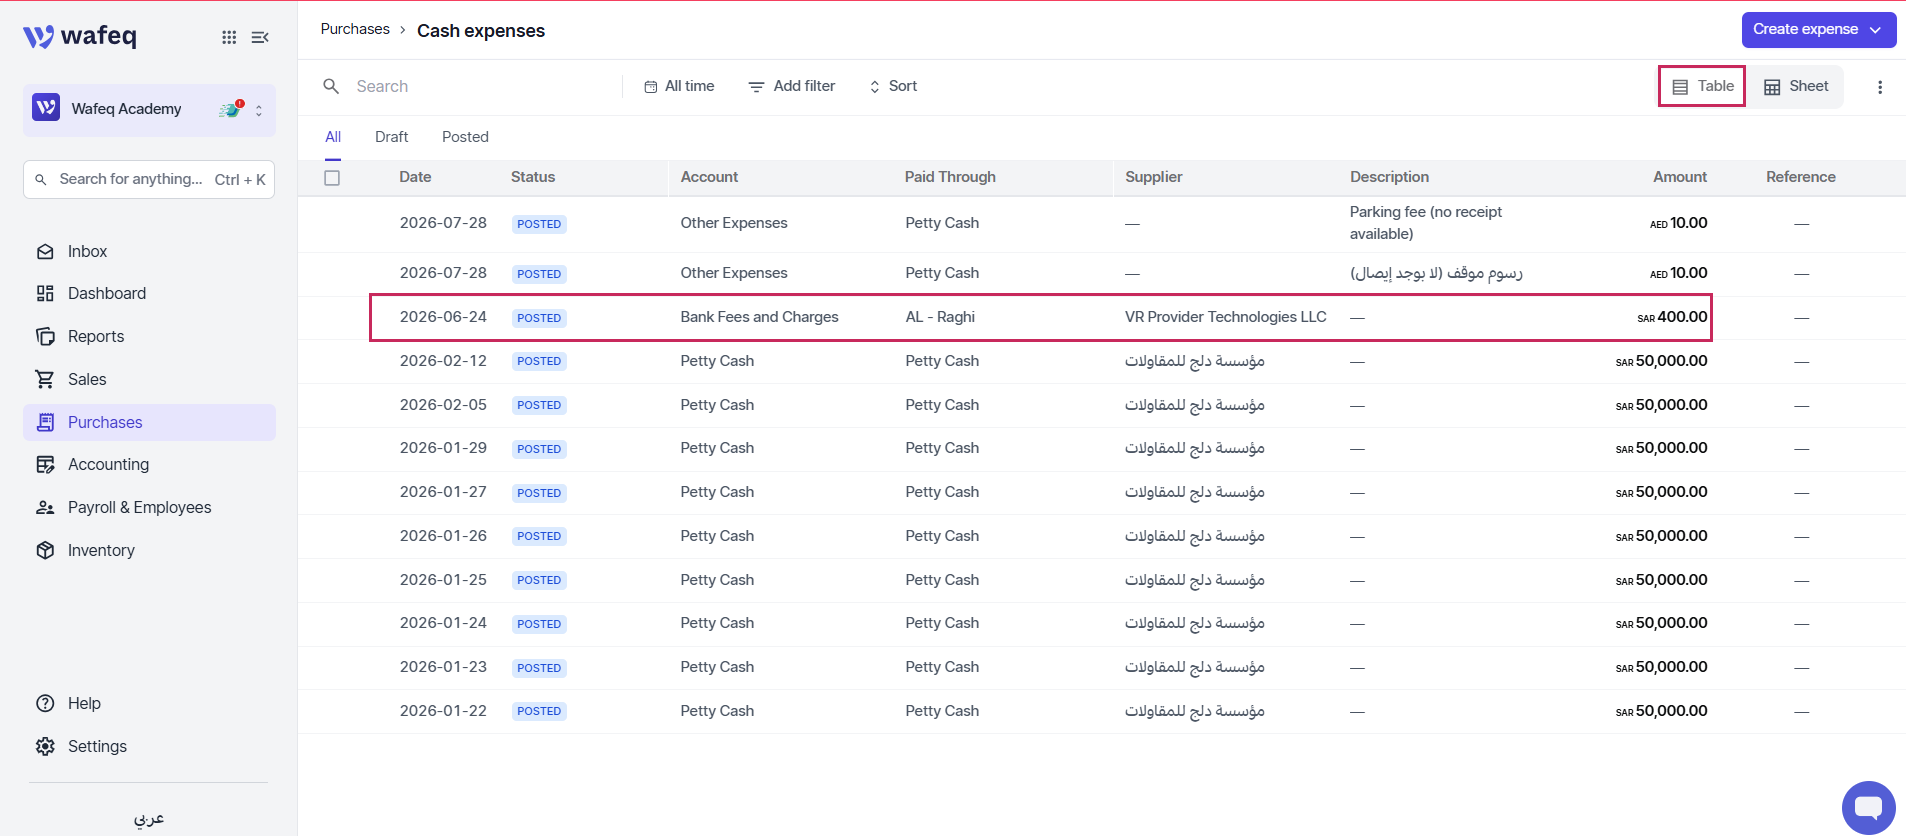The height and width of the screenshot is (836, 1906).
Task: Open the All time date range filter
Action: [x=679, y=87]
